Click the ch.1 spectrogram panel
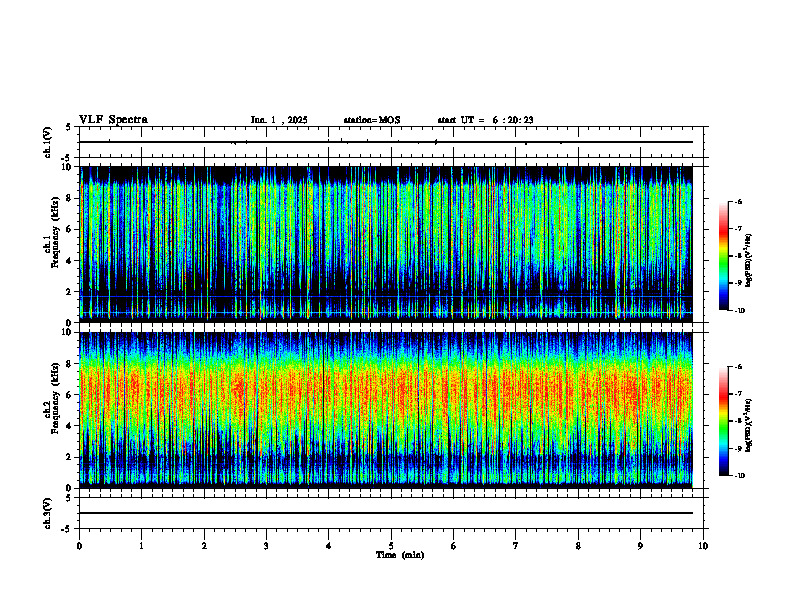The width and height of the screenshot is (792, 612). tap(386, 244)
